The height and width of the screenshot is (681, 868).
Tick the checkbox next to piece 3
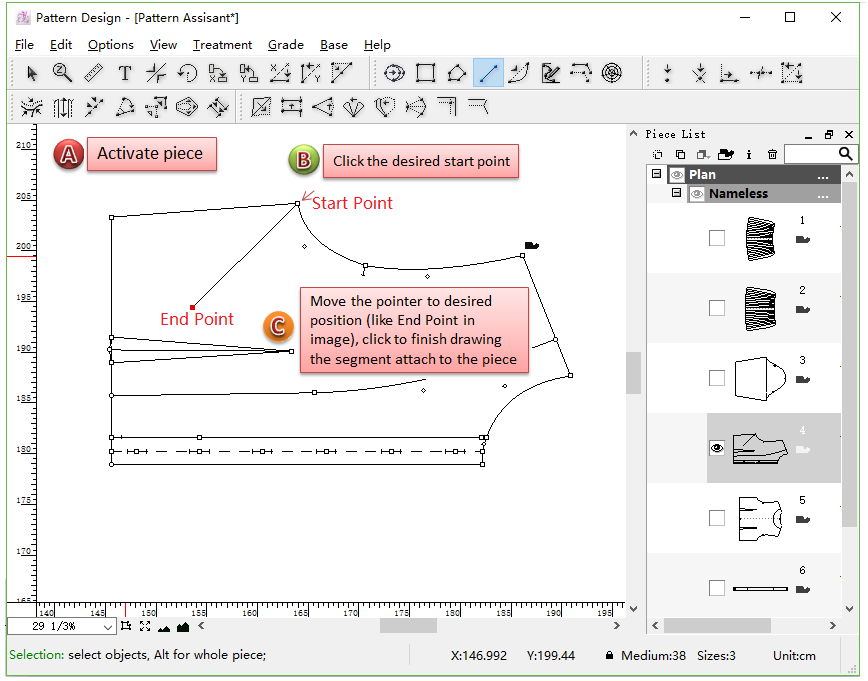(x=716, y=378)
